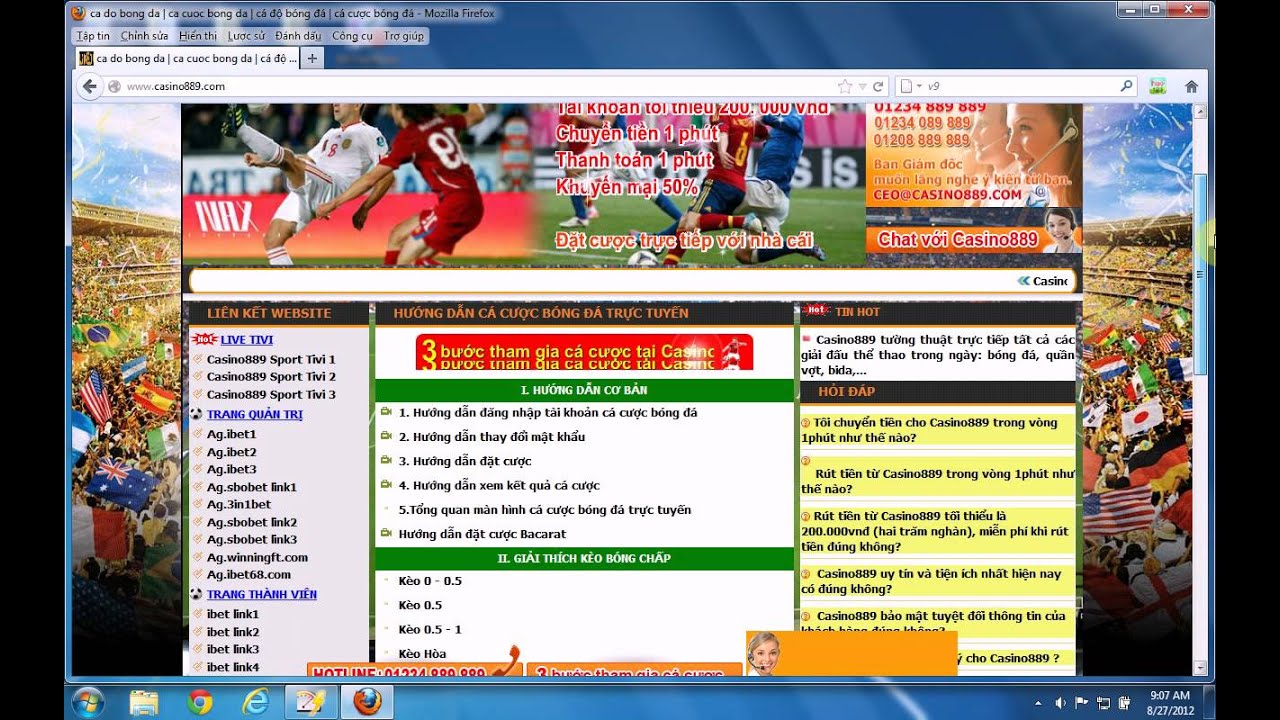This screenshot has height=720, width=1280.
Task: Open Casino889 Sport Tivi 2 link
Action: pyautogui.click(x=271, y=377)
